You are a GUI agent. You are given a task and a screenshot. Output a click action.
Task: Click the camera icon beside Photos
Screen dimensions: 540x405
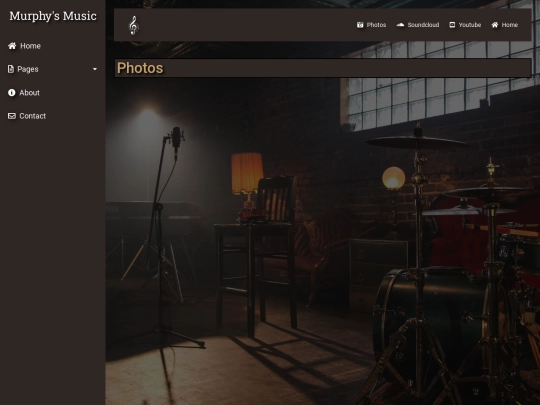click(360, 25)
